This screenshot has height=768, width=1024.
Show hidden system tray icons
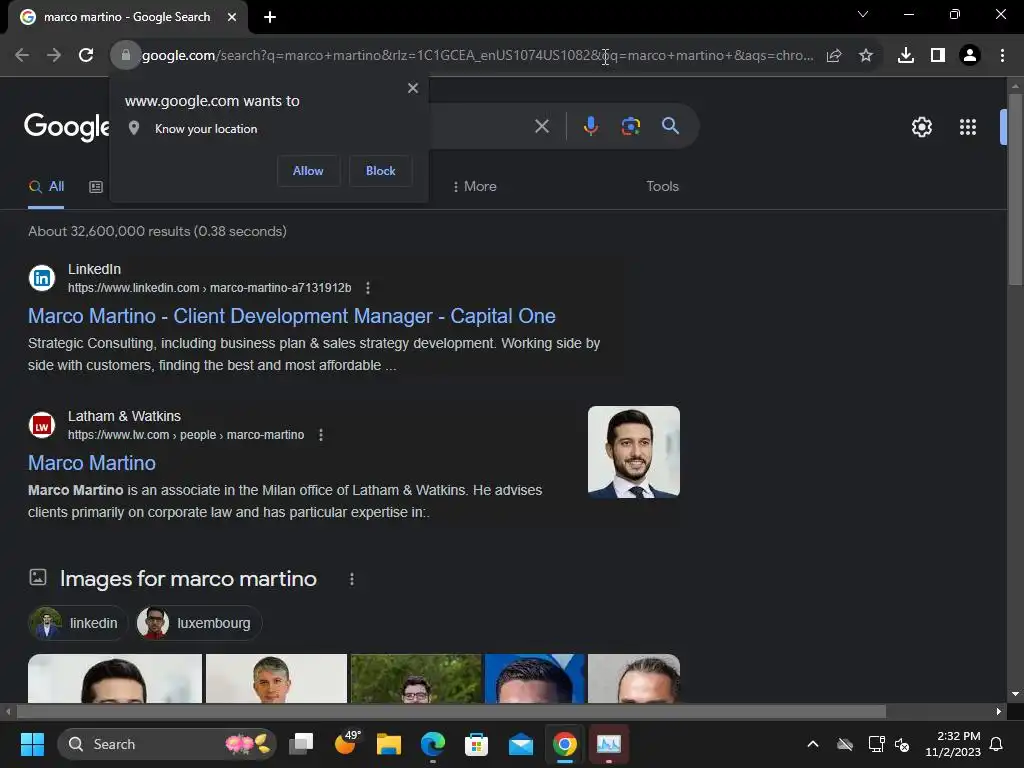coord(813,744)
